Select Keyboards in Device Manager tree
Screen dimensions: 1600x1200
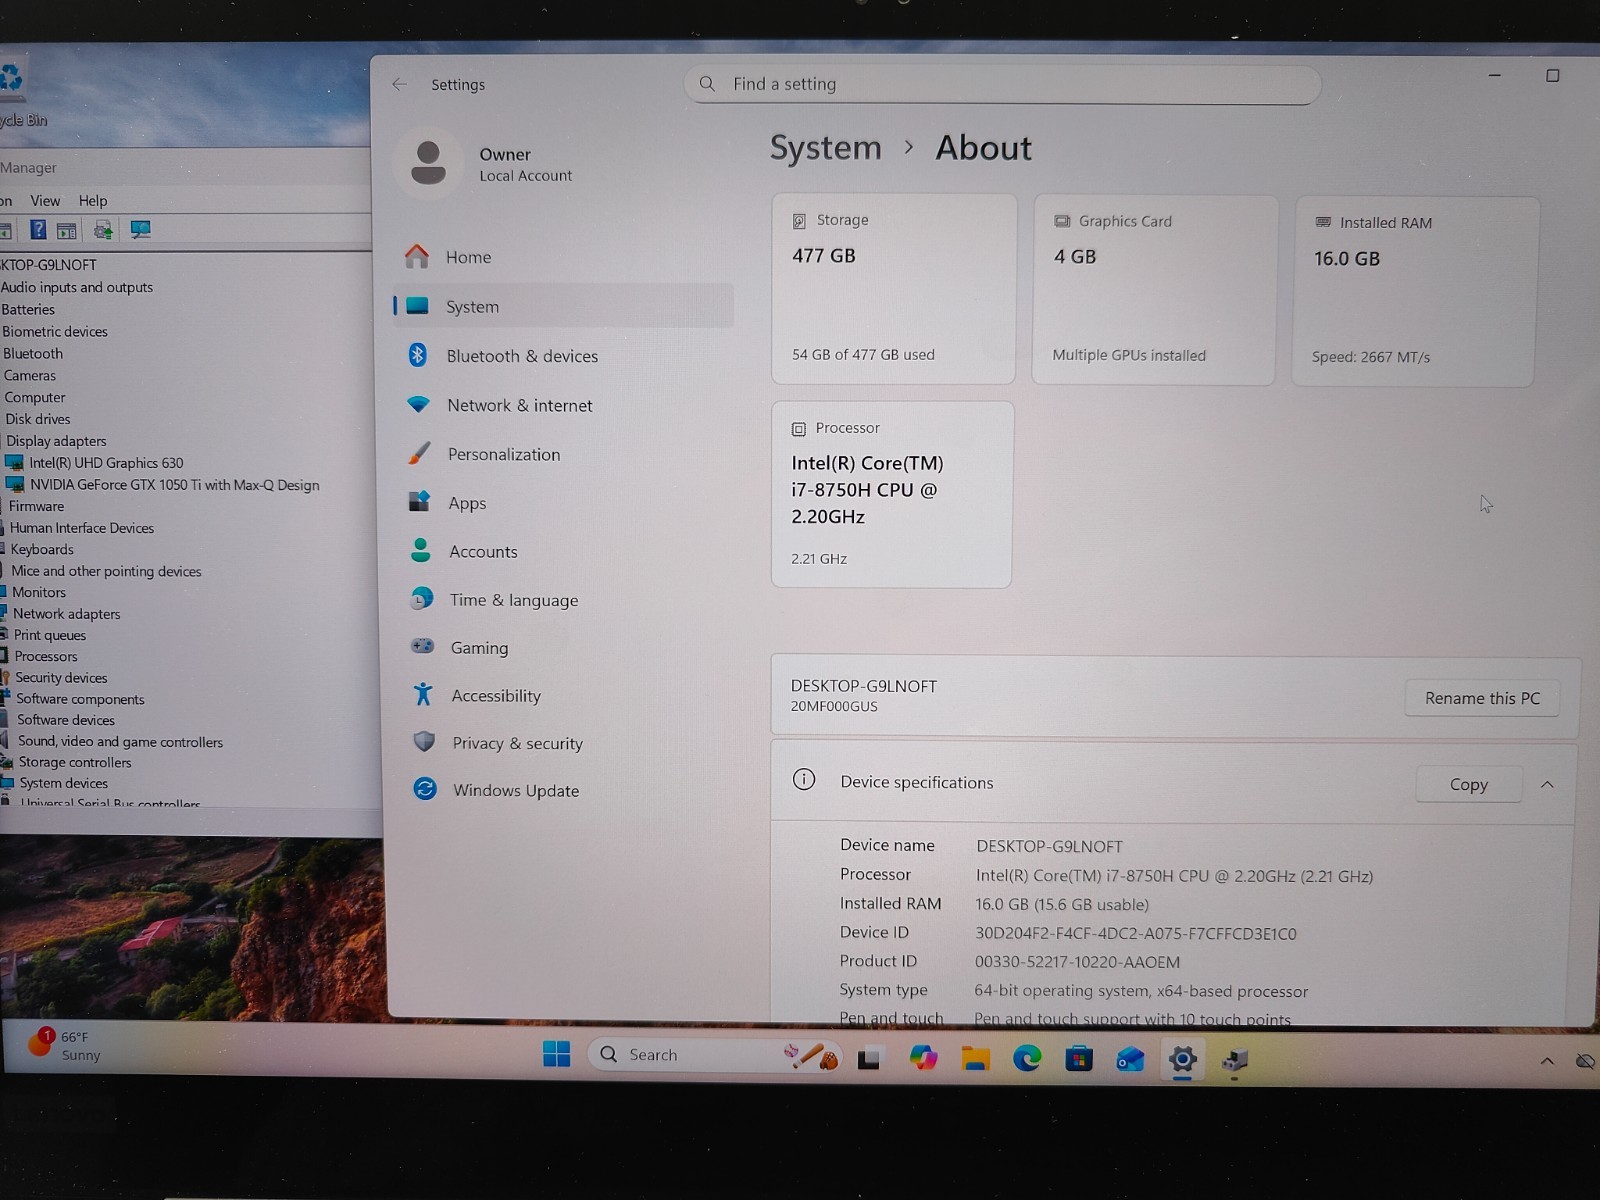[x=42, y=549]
